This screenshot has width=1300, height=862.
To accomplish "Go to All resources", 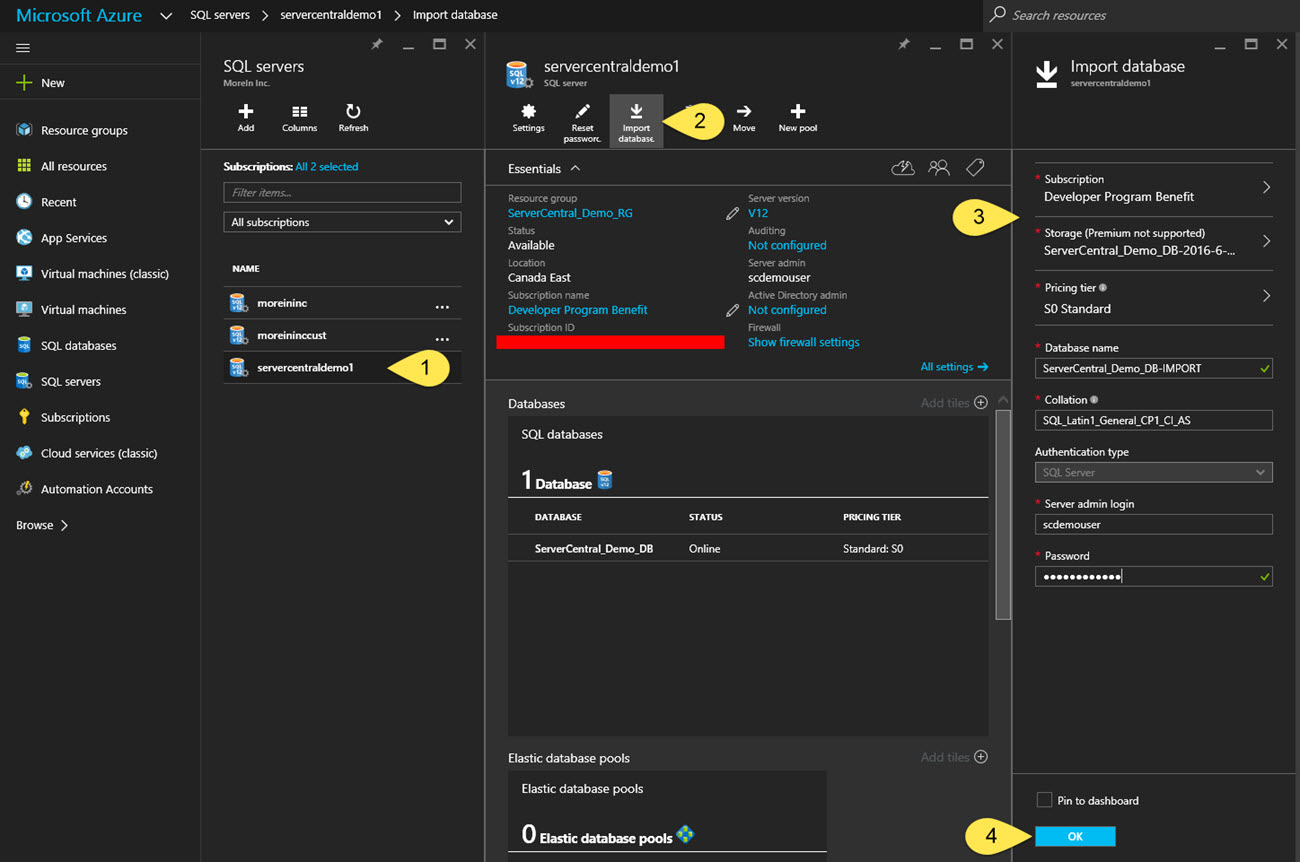I will click(62, 166).
